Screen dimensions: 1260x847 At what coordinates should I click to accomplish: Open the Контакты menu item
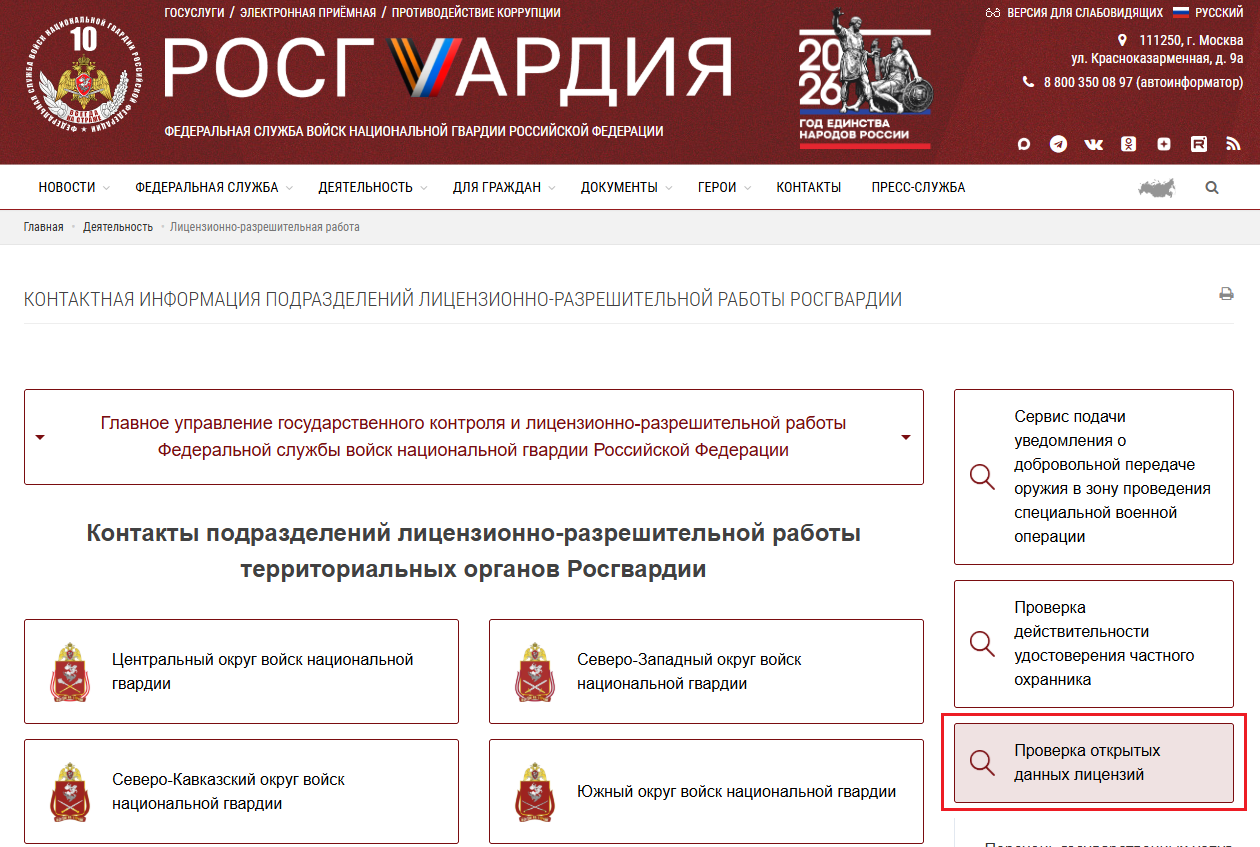[809, 187]
